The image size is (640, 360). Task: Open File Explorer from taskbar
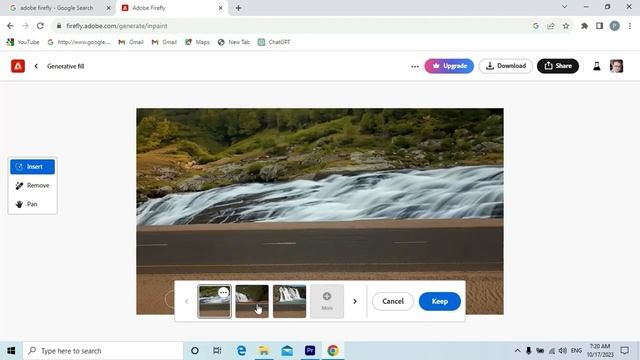(264, 351)
